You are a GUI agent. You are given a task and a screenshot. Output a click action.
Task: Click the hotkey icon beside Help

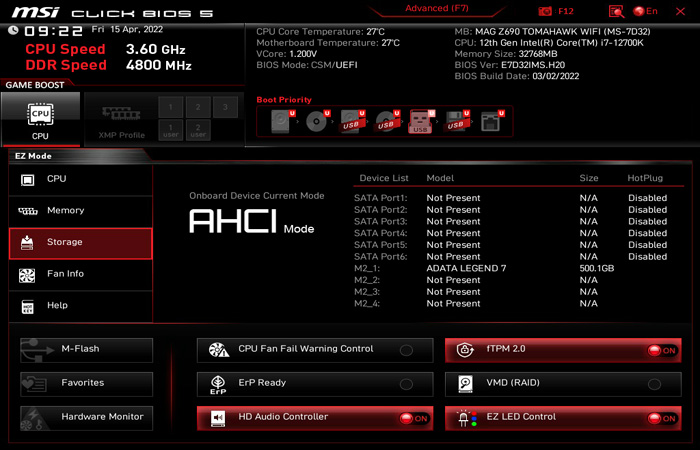point(28,307)
